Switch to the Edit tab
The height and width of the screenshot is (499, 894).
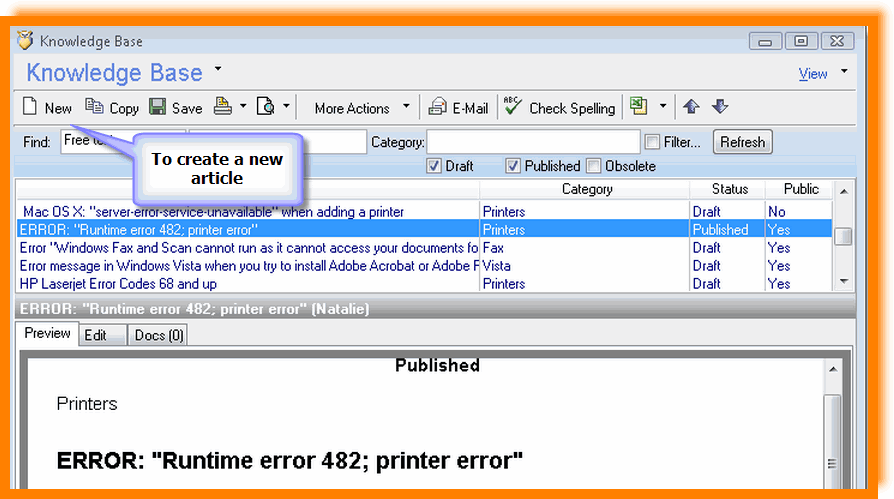96,335
